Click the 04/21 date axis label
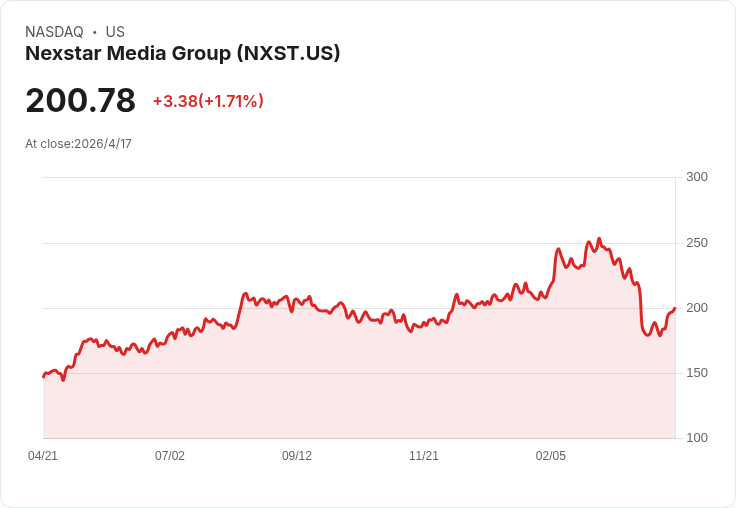The width and height of the screenshot is (736, 508). 43,456
